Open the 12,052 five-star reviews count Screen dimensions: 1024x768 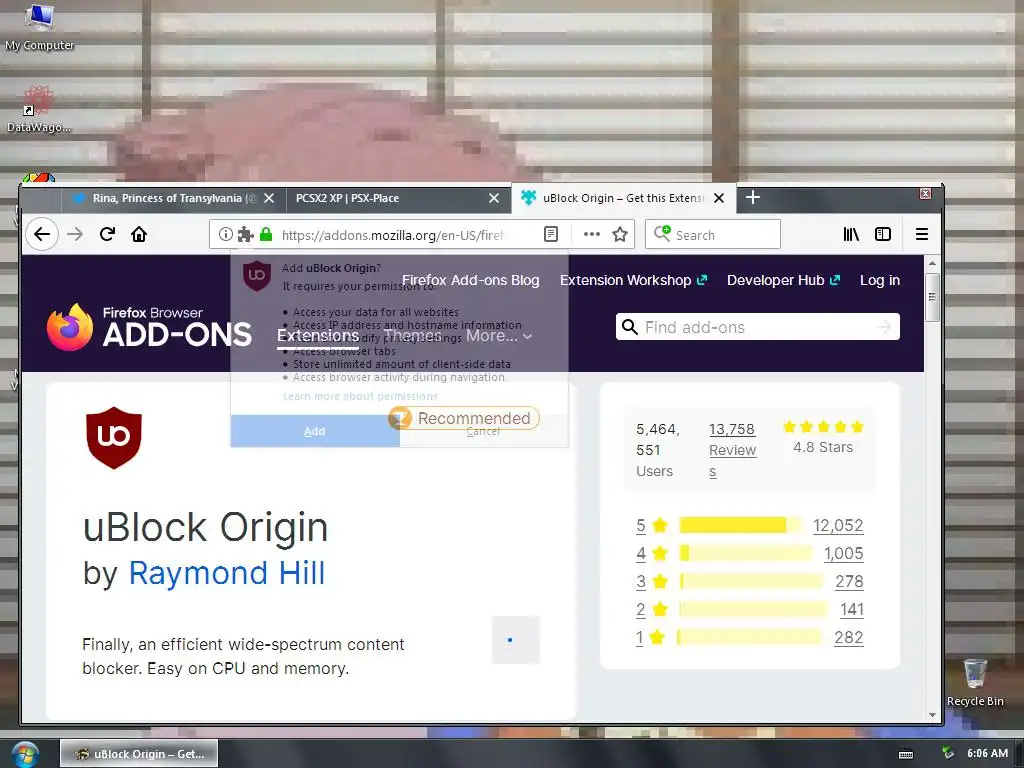(838, 525)
